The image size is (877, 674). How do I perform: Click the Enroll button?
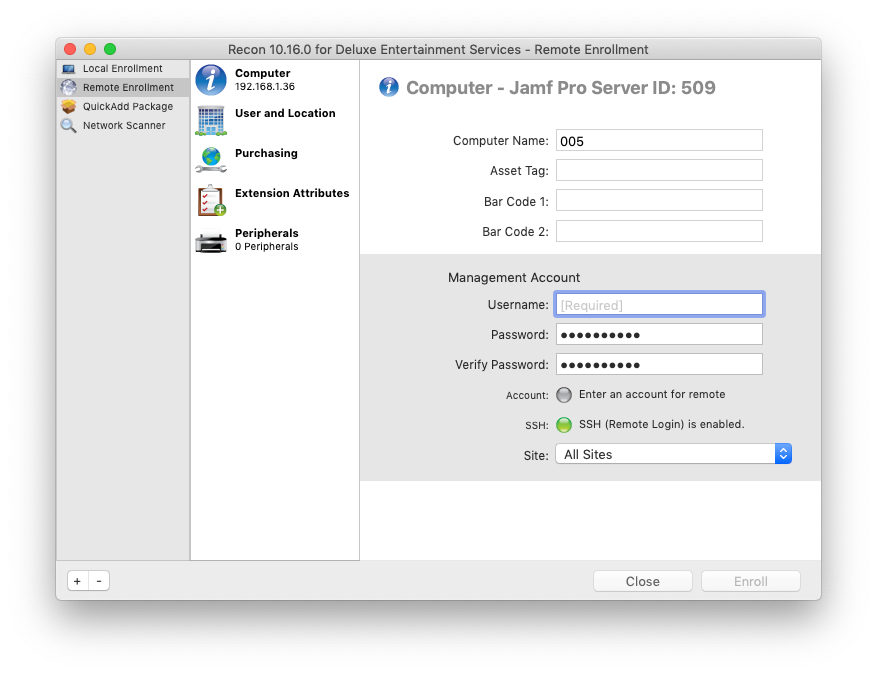(x=751, y=581)
